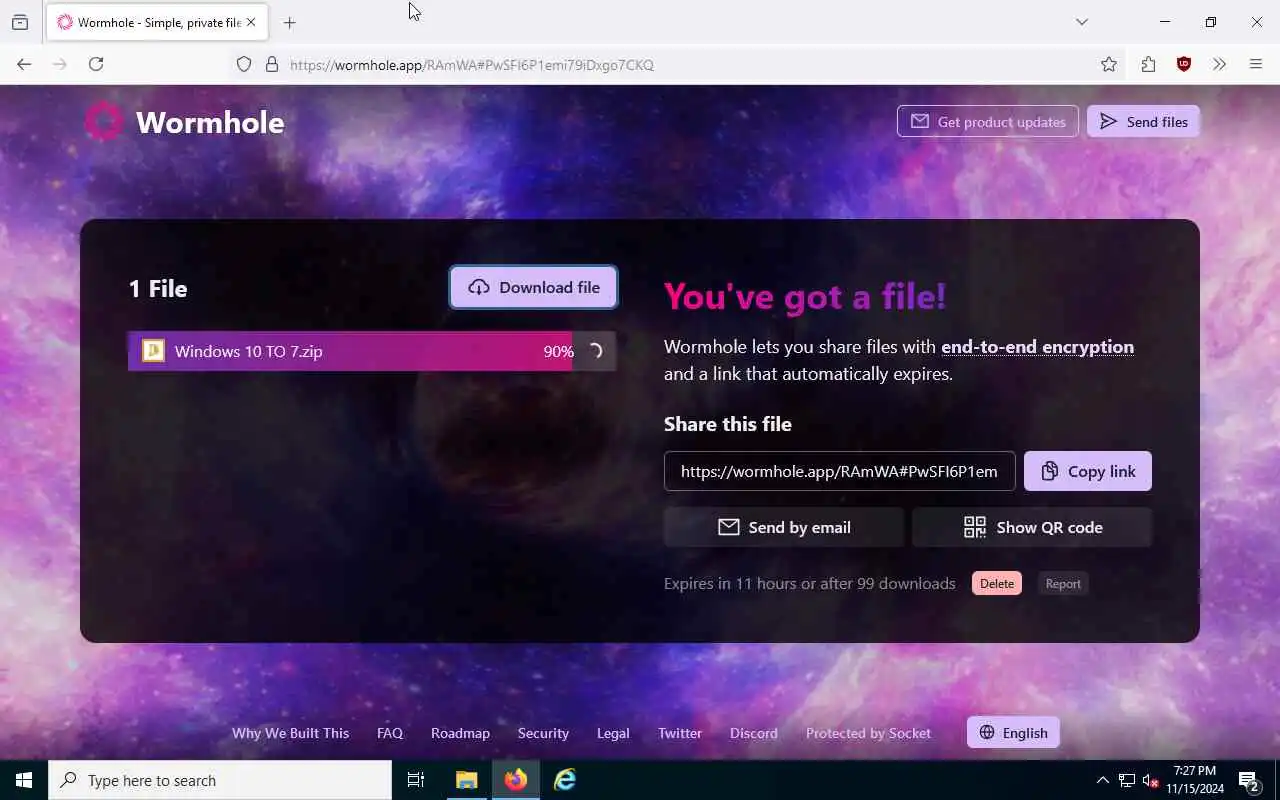Reload the current page
Screen dimensions: 1280x800
click(x=96, y=64)
